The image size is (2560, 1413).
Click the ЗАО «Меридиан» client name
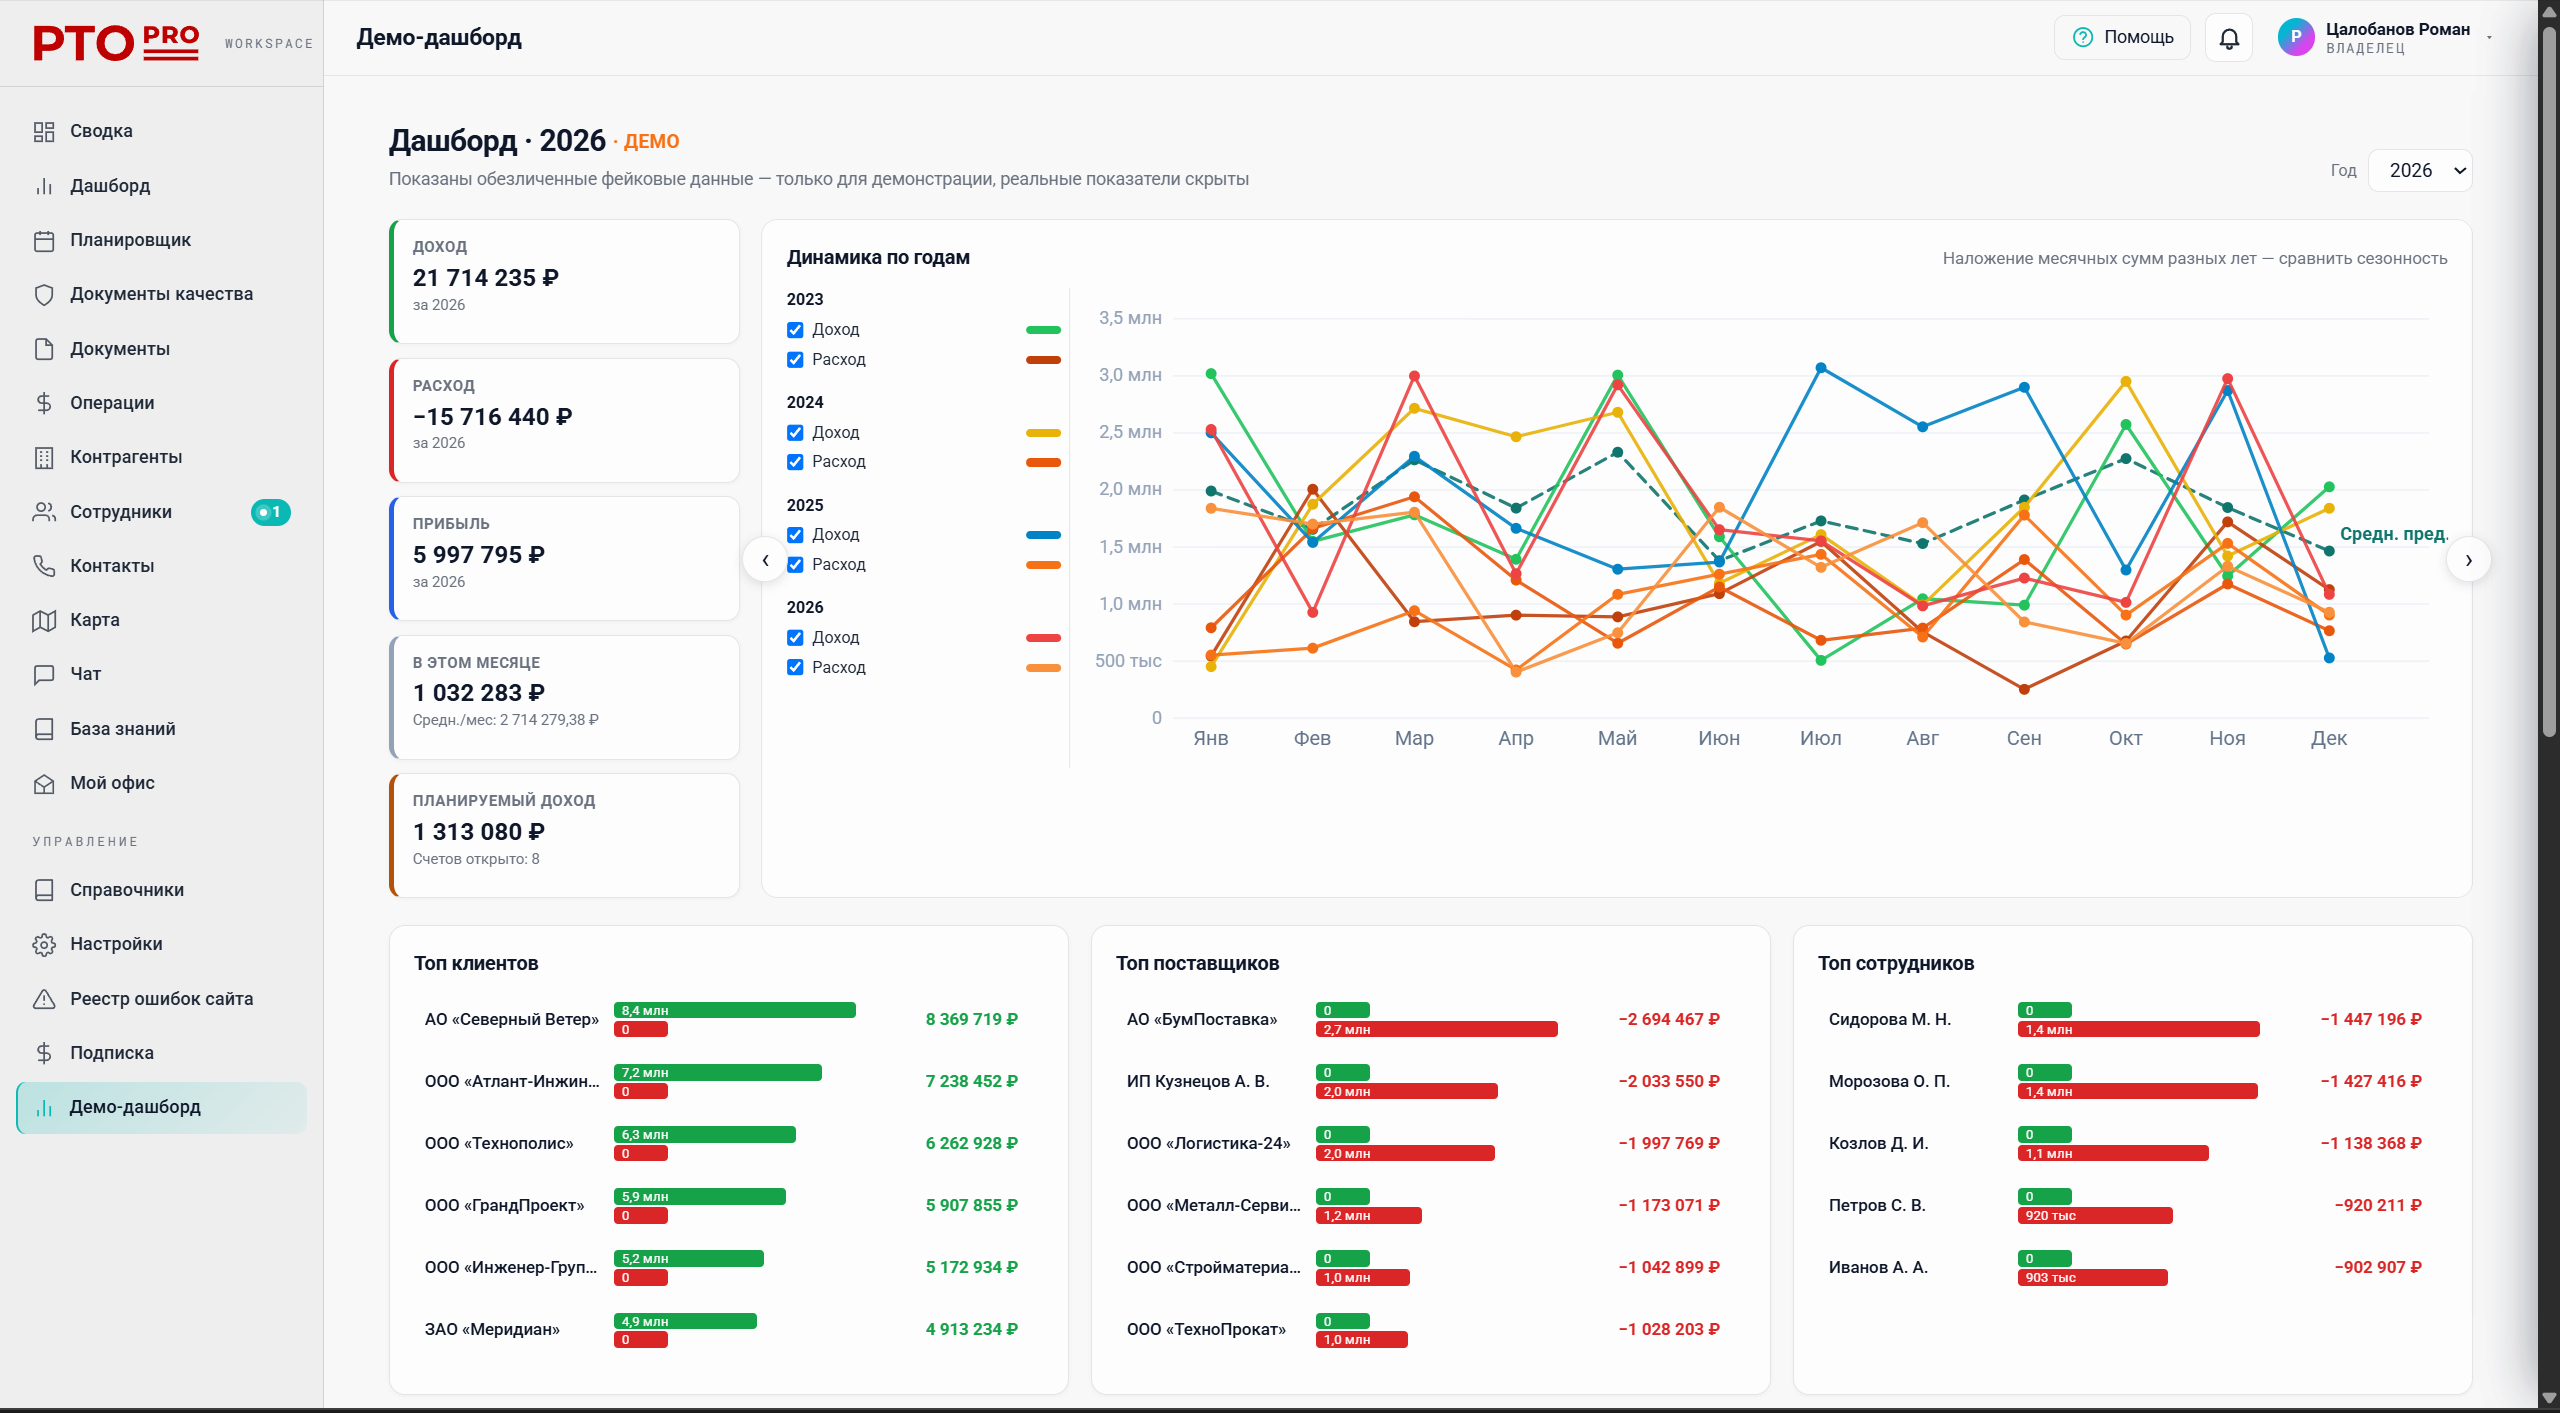coord(492,1330)
